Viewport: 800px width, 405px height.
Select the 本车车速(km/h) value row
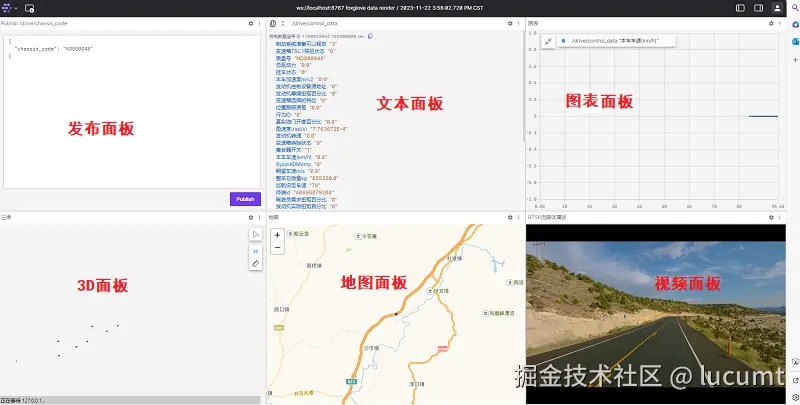tap(302, 157)
